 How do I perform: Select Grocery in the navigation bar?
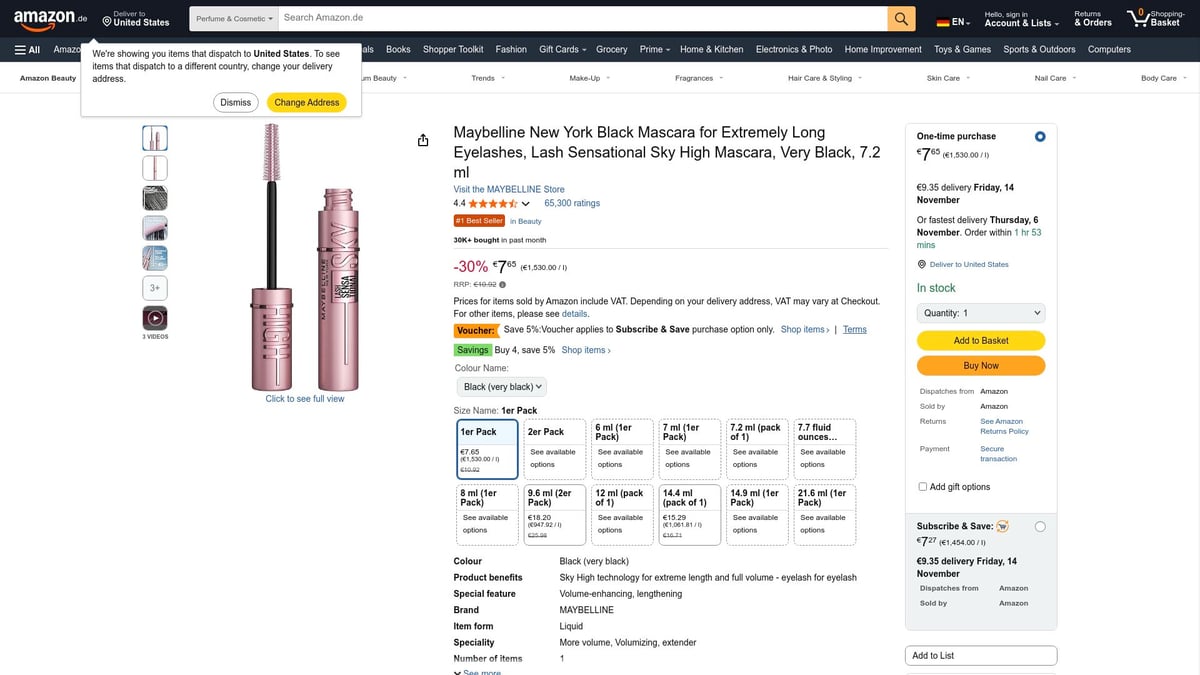(x=611, y=49)
